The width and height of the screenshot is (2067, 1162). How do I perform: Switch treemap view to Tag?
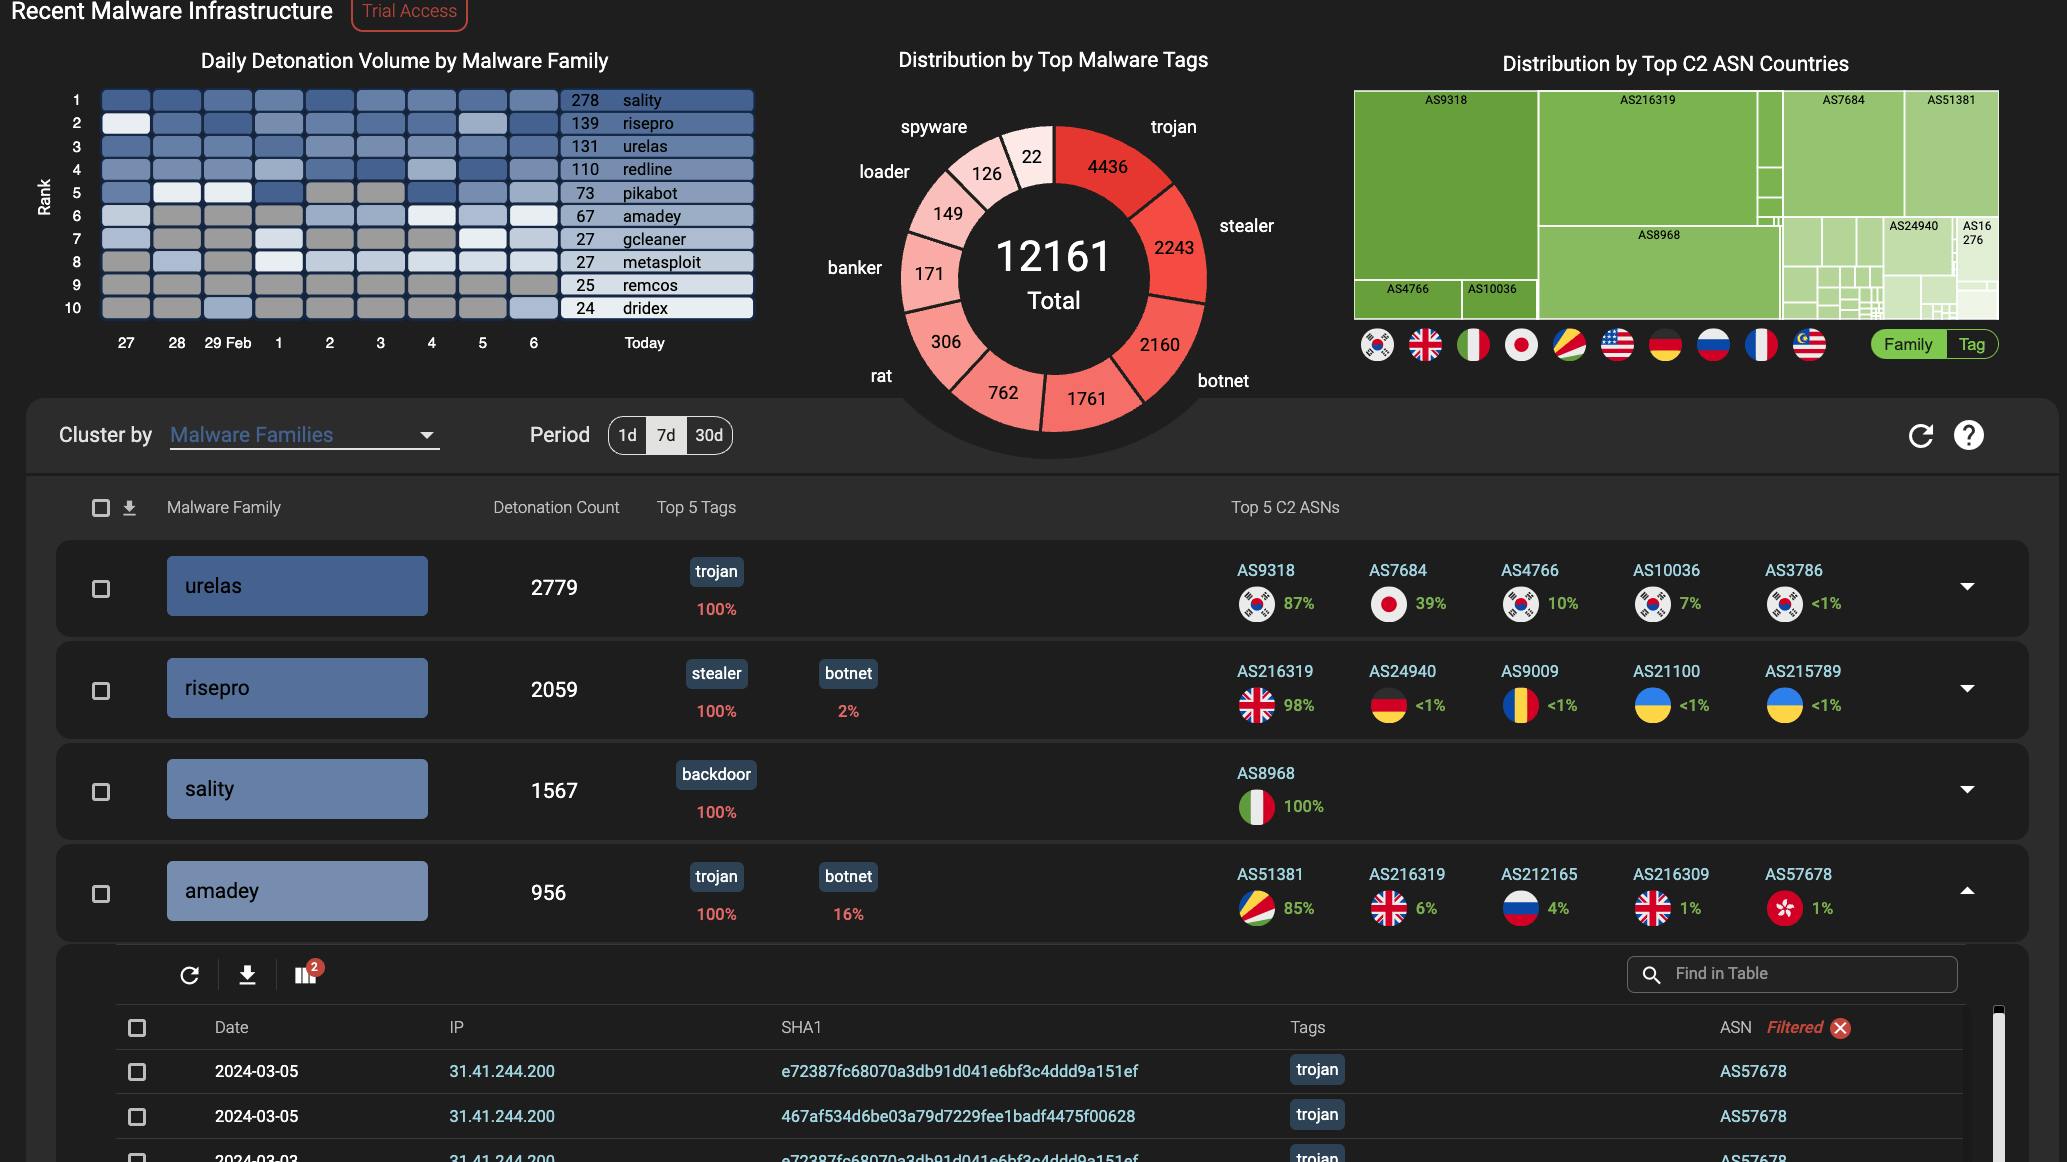pos(1972,344)
